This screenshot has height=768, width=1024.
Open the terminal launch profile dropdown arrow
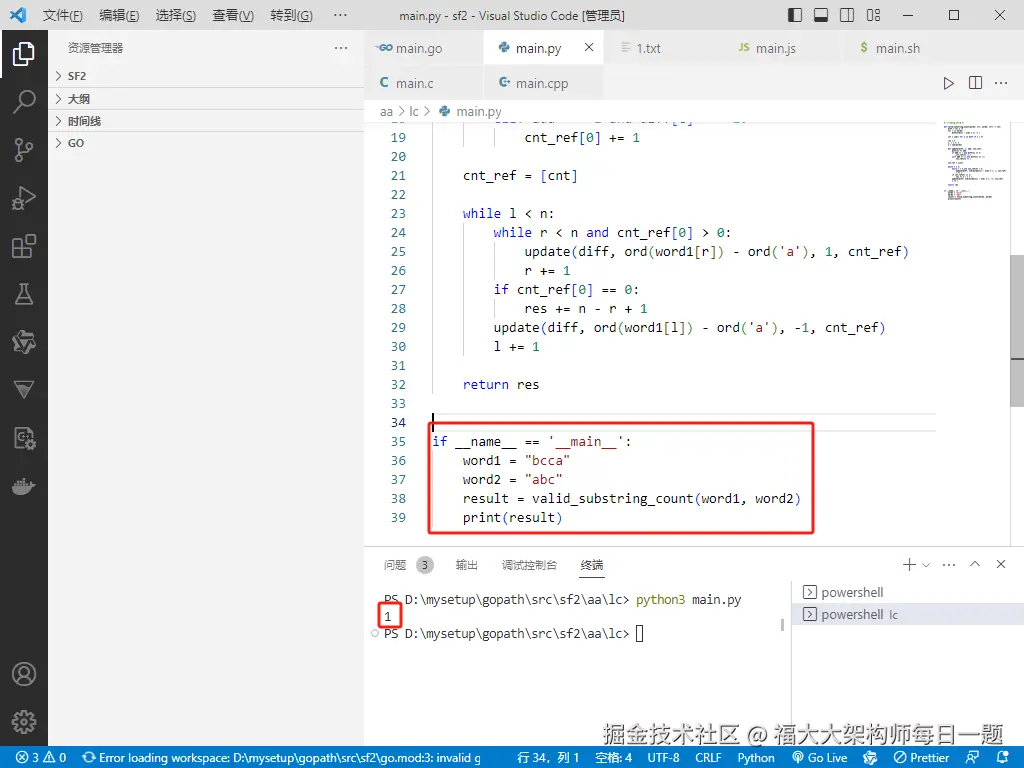click(926, 565)
